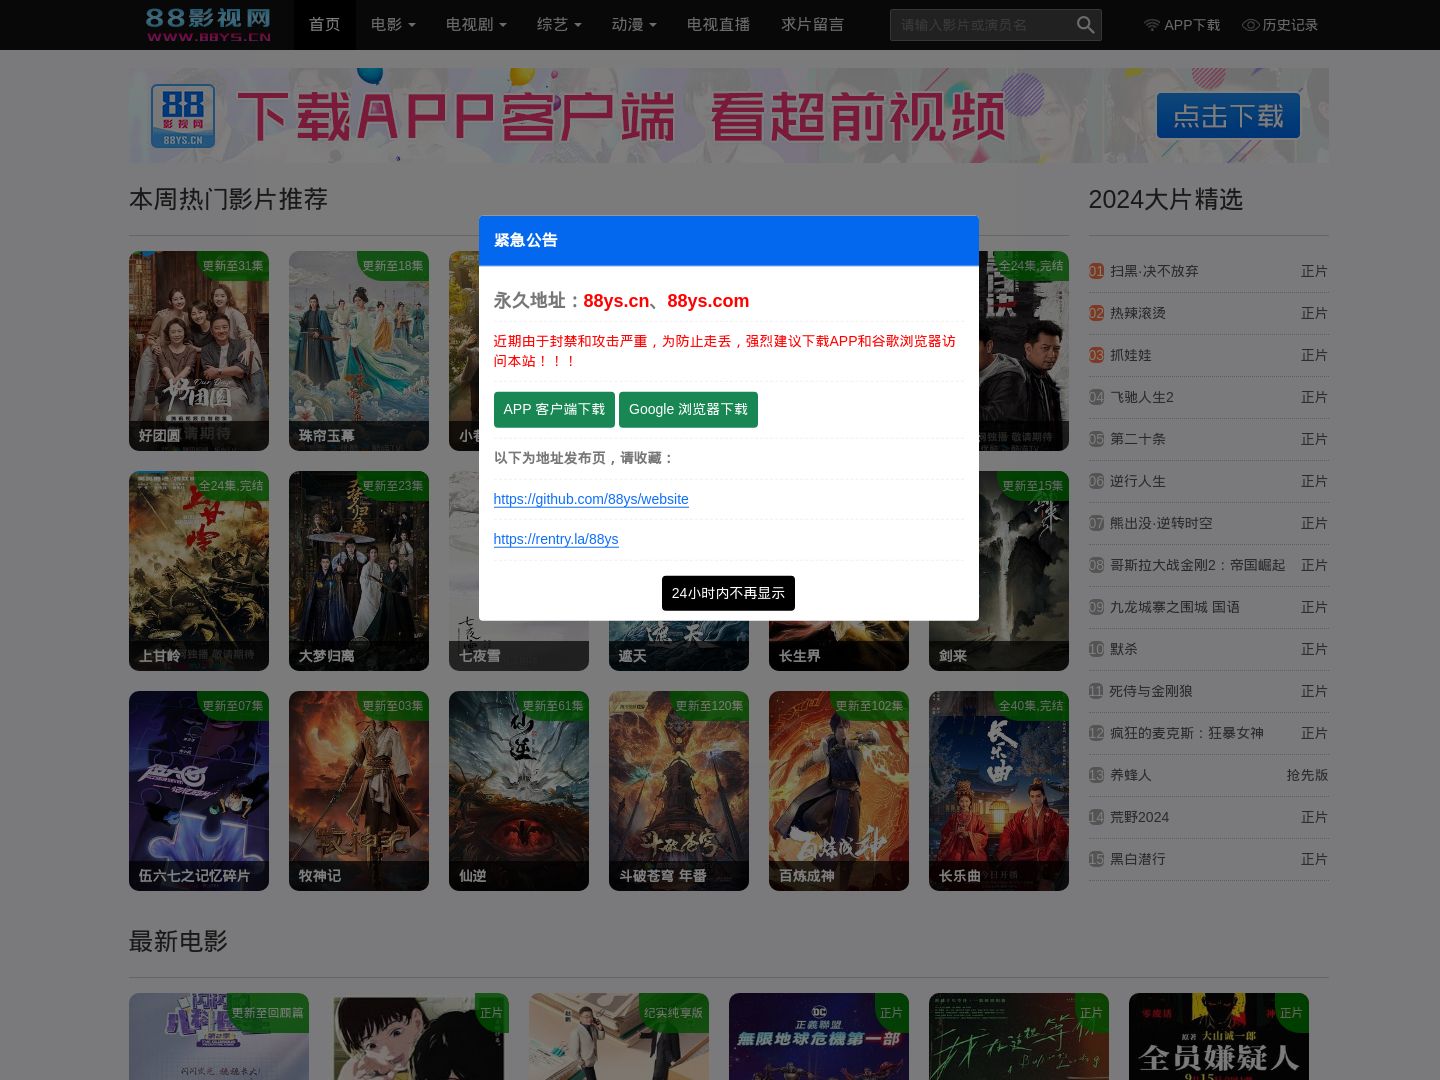1440x1080 pixels.
Task: Open 正义联盟 无限地球危机 movie thumbnail
Action: (x=819, y=1036)
